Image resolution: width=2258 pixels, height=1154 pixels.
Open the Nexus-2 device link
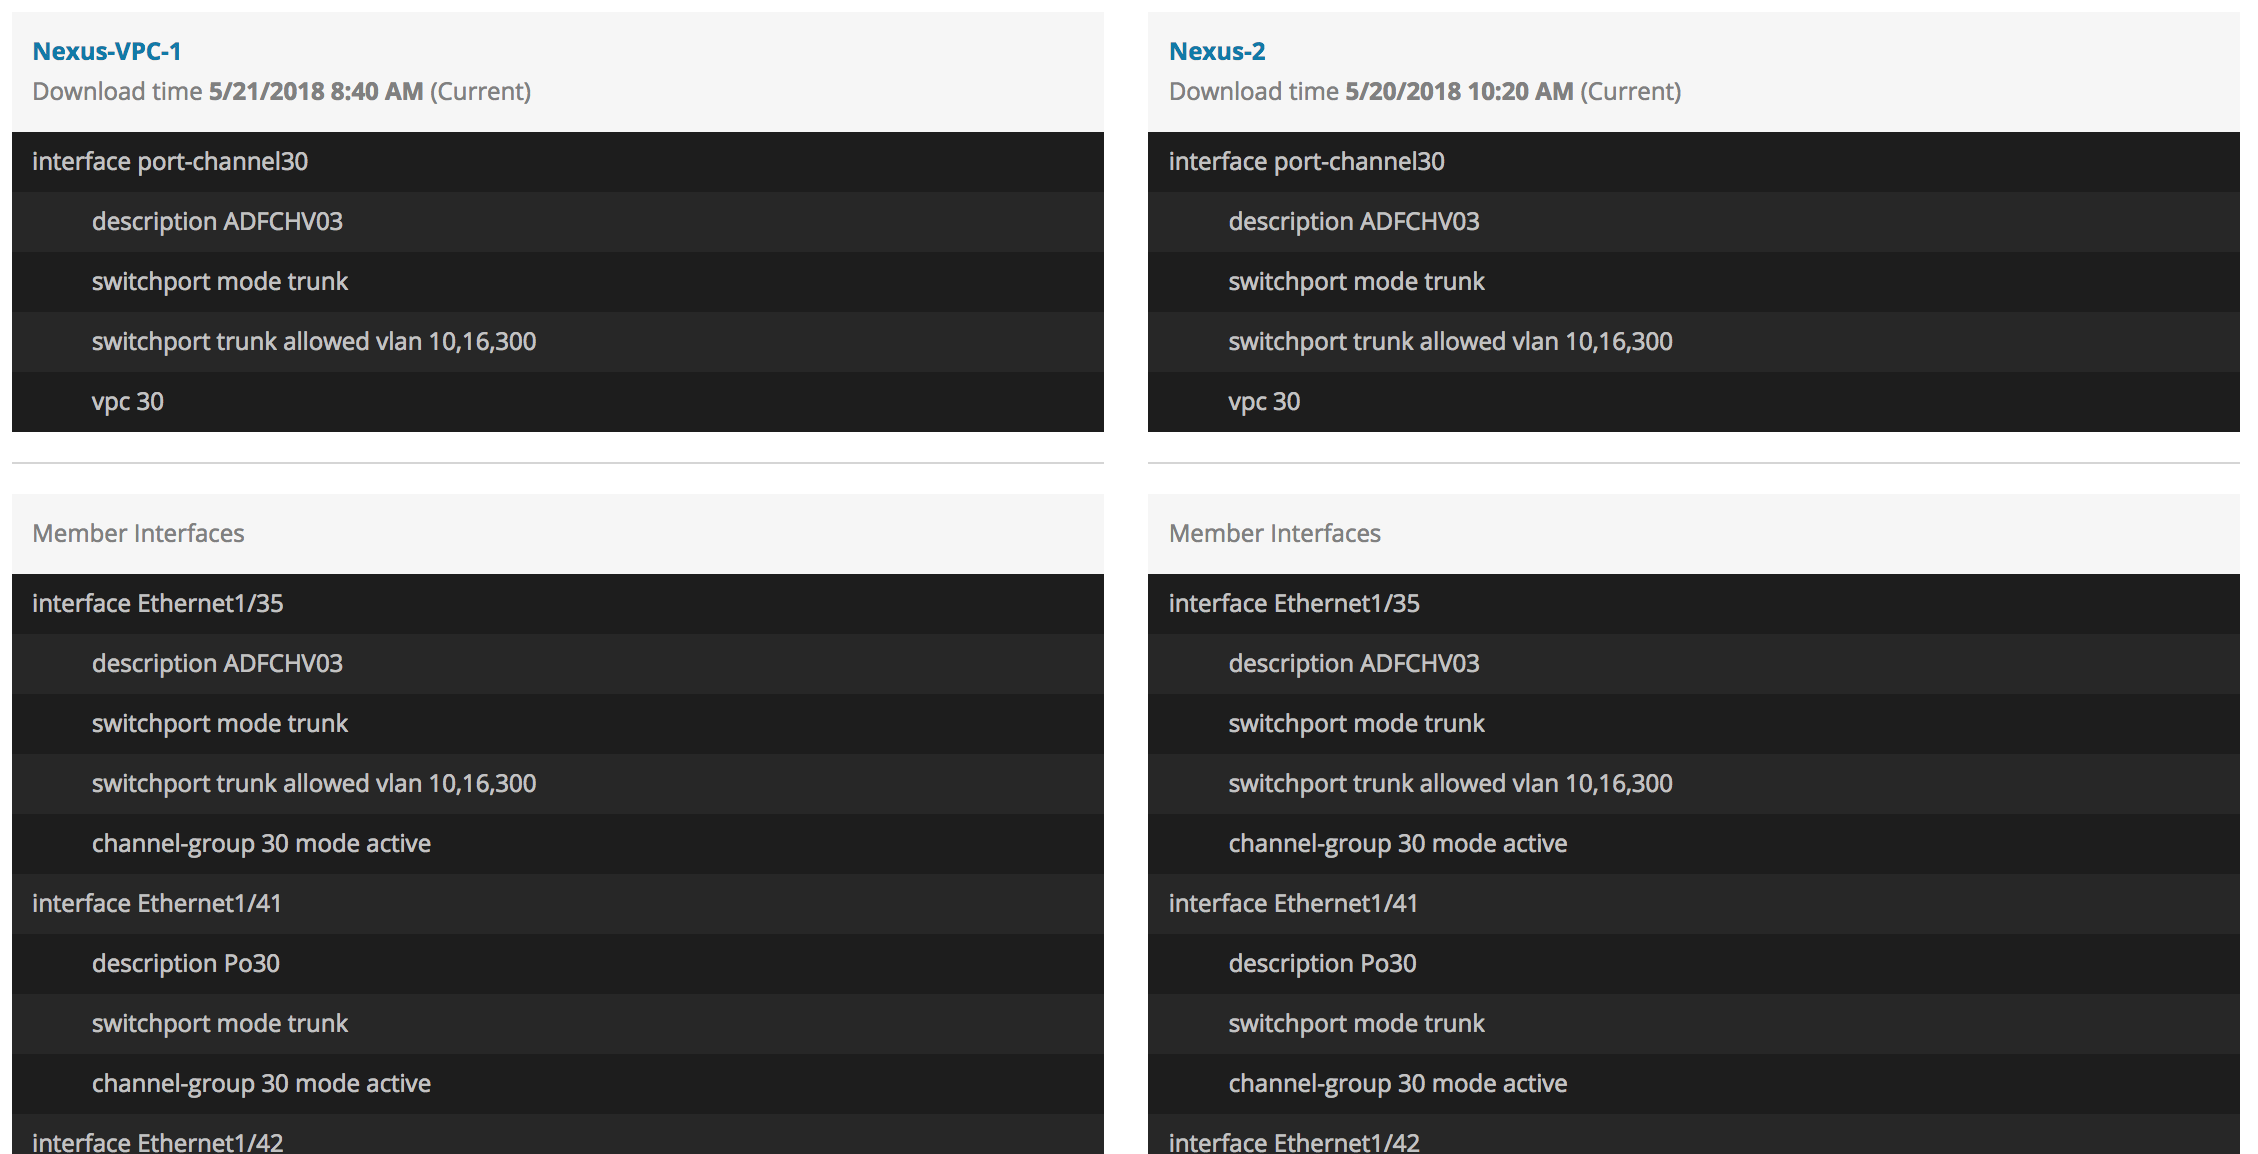pyautogui.click(x=1216, y=51)
